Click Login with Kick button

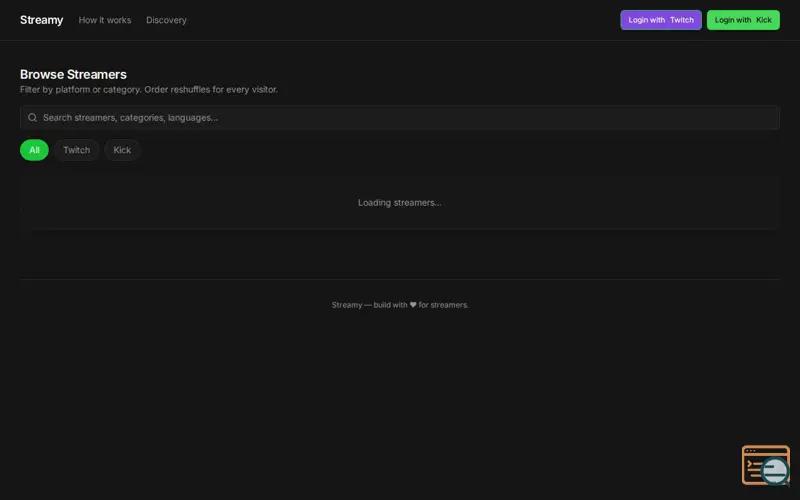743,20
